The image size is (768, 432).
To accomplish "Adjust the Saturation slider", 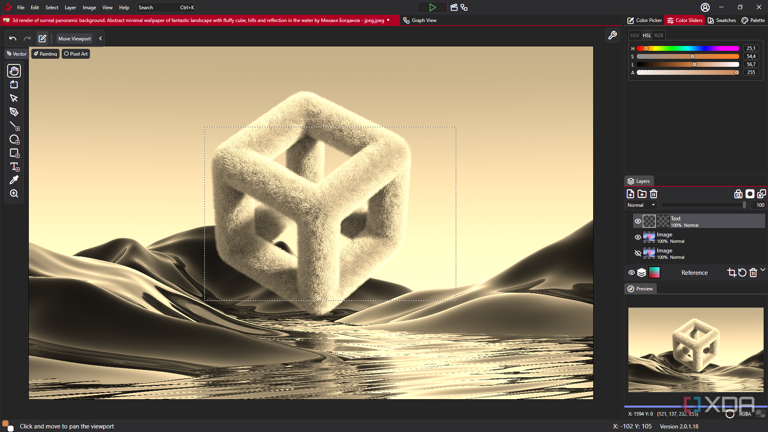I will tap(688, 56).
